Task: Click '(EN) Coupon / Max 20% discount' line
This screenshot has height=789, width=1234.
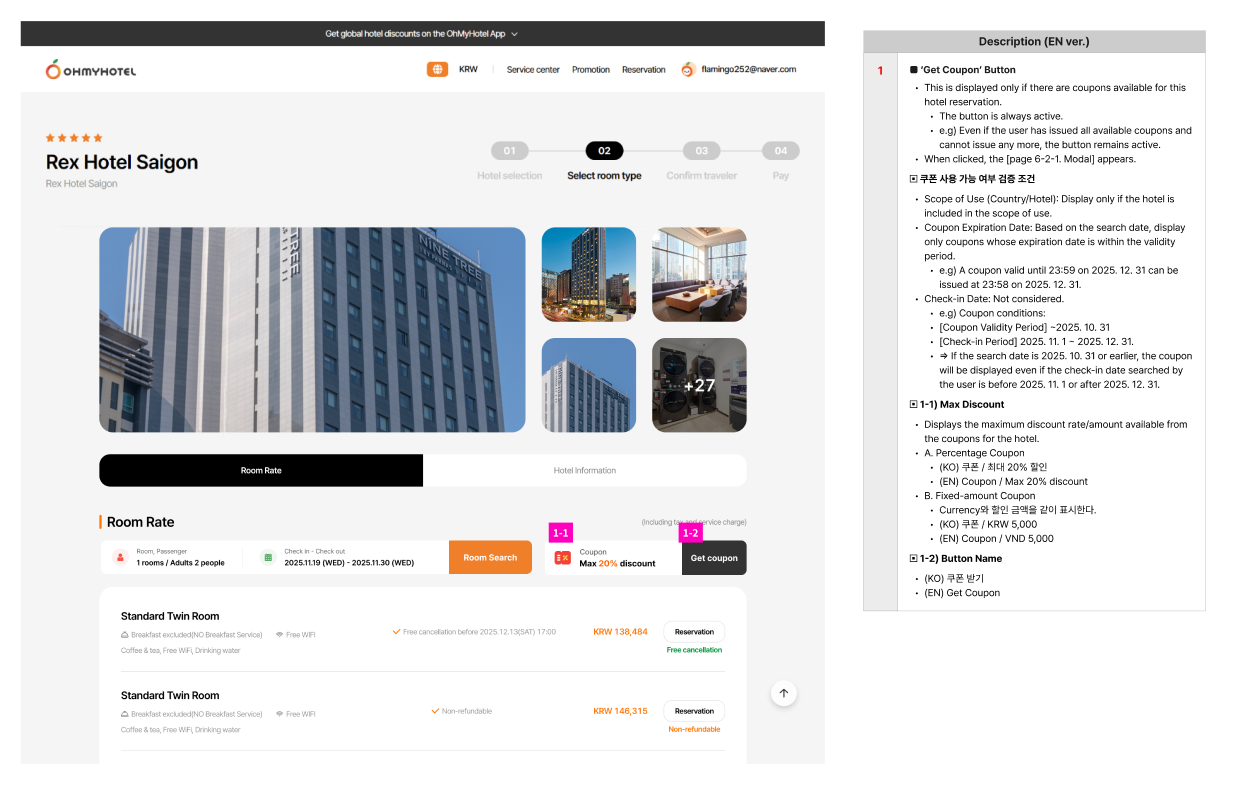Action: click(1013, 482)
